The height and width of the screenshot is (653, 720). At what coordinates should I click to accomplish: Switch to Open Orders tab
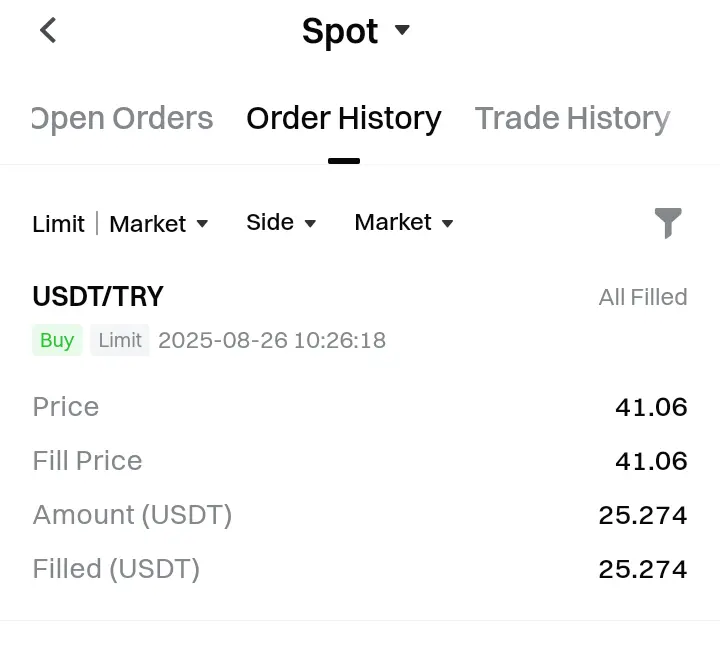click(x=122, y=118)
